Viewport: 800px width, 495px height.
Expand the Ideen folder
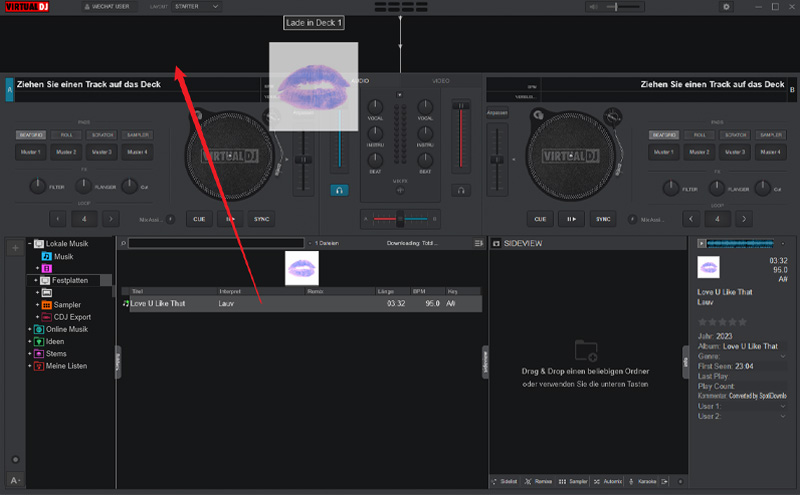[x=30, y=341]
